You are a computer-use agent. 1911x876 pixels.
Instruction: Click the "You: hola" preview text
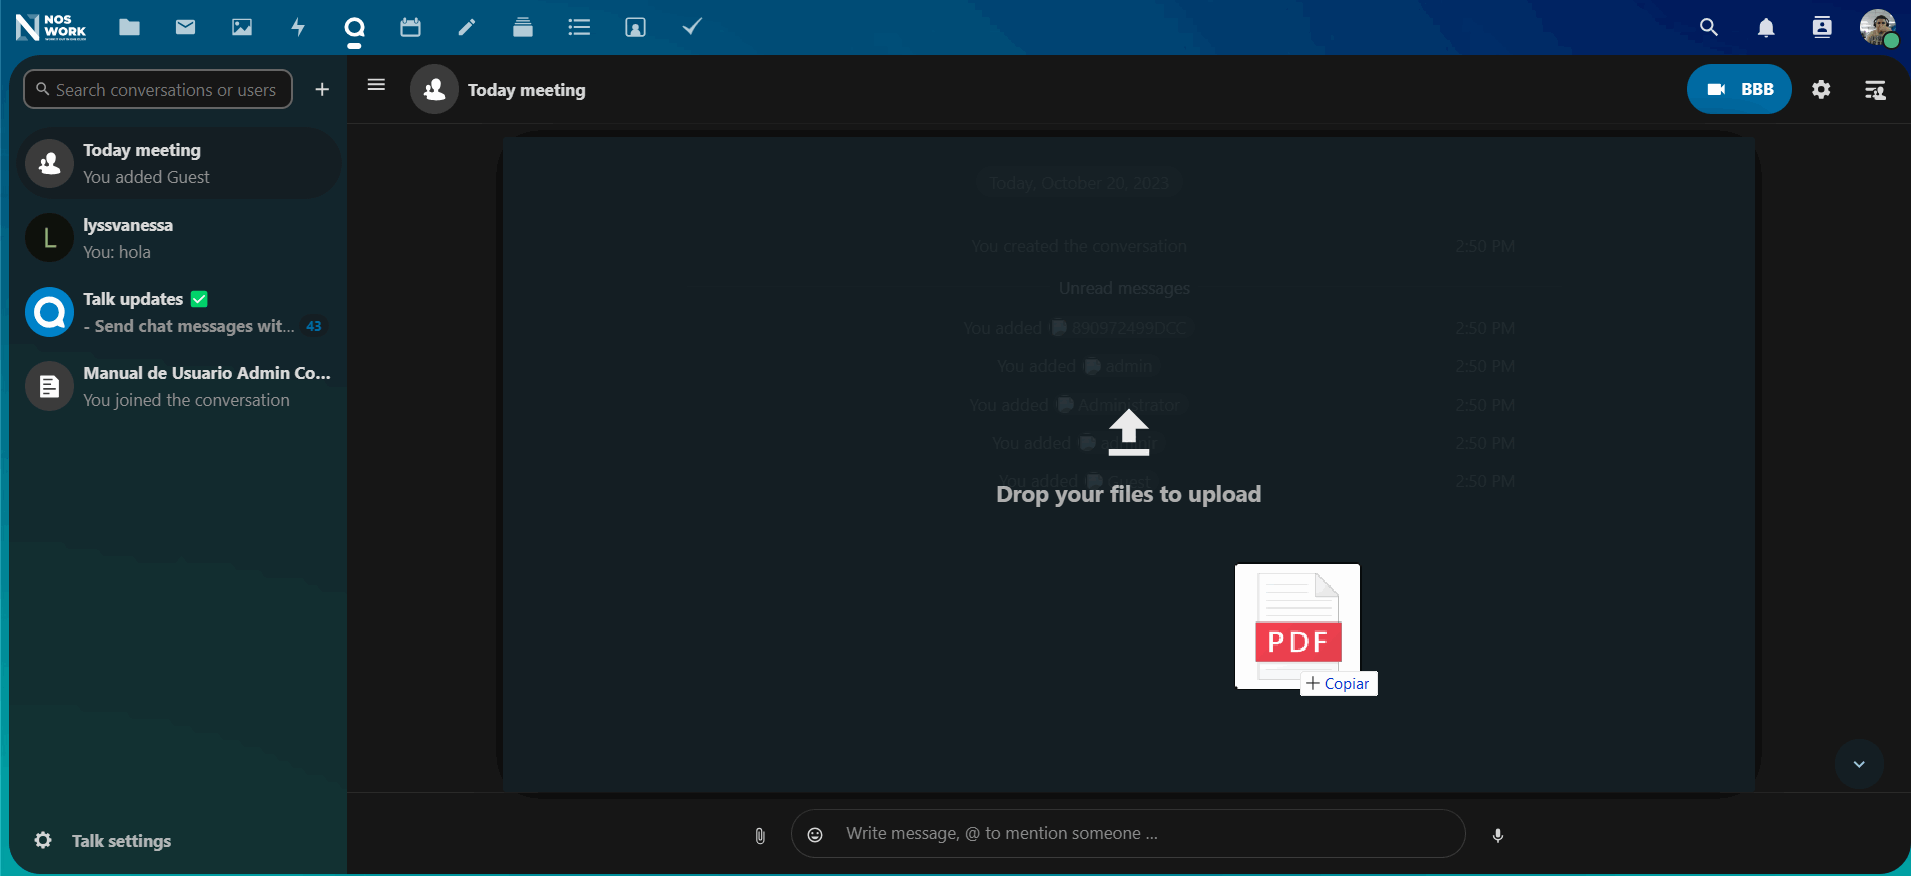point(117,252)
